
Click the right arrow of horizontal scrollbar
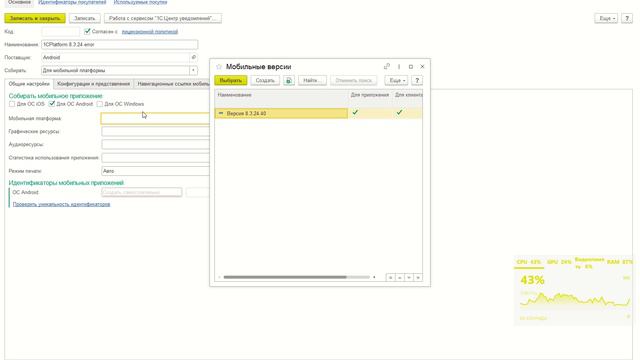374,277
